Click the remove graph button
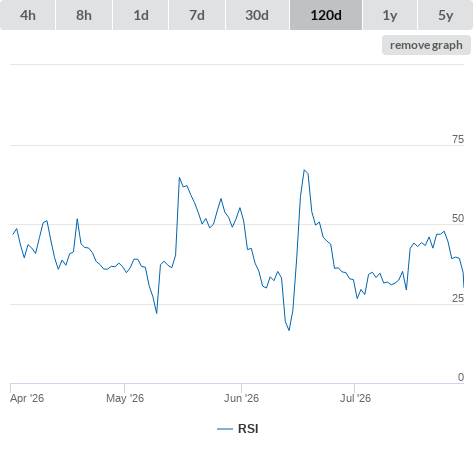The image size is (474, 455). point(426,45)
